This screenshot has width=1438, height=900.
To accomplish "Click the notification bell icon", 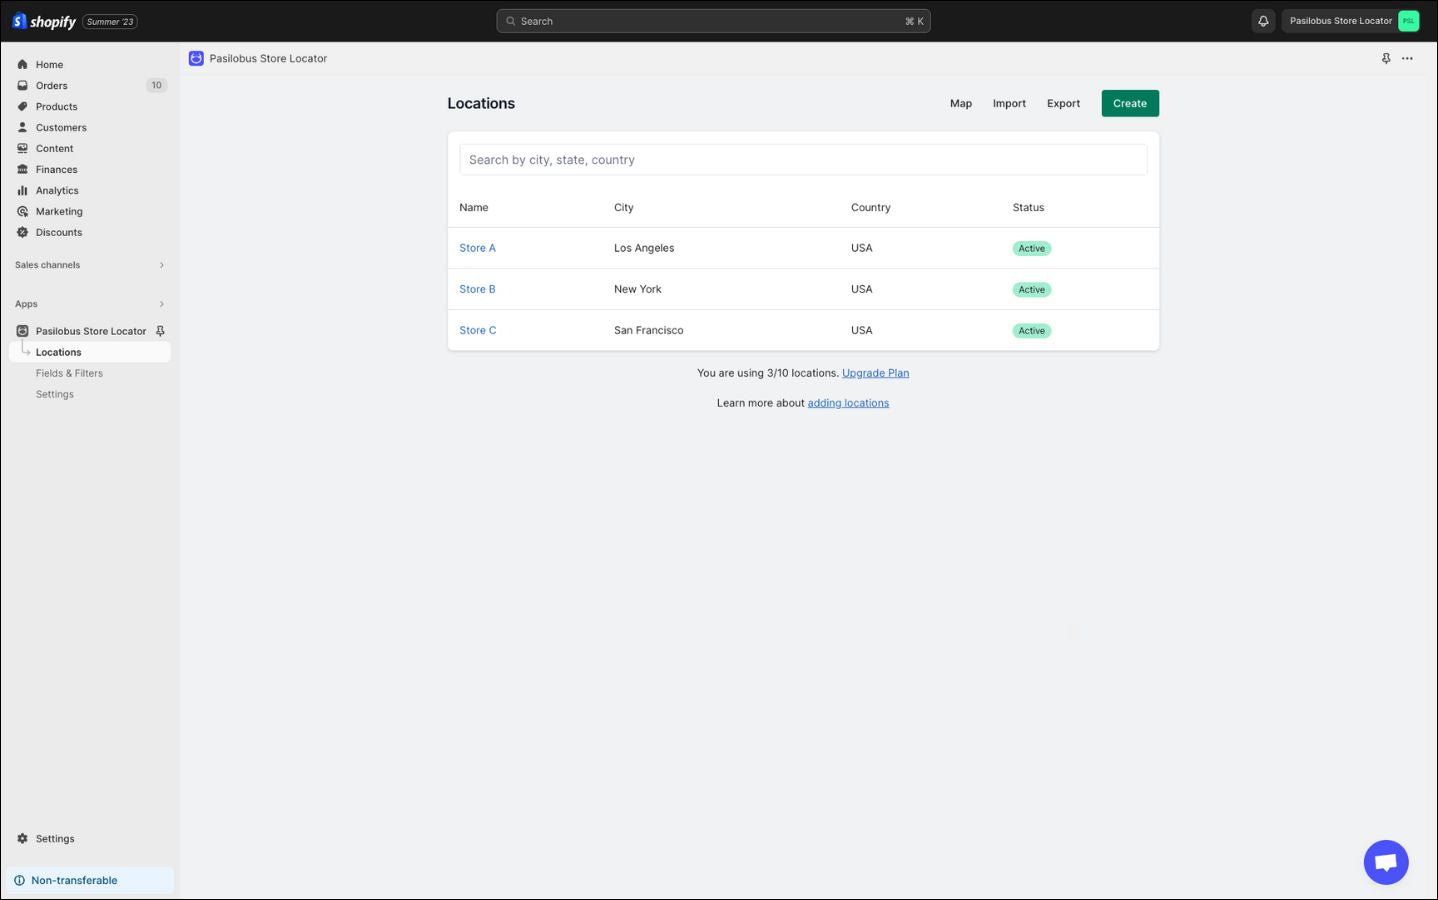I will click(1263, 21).
